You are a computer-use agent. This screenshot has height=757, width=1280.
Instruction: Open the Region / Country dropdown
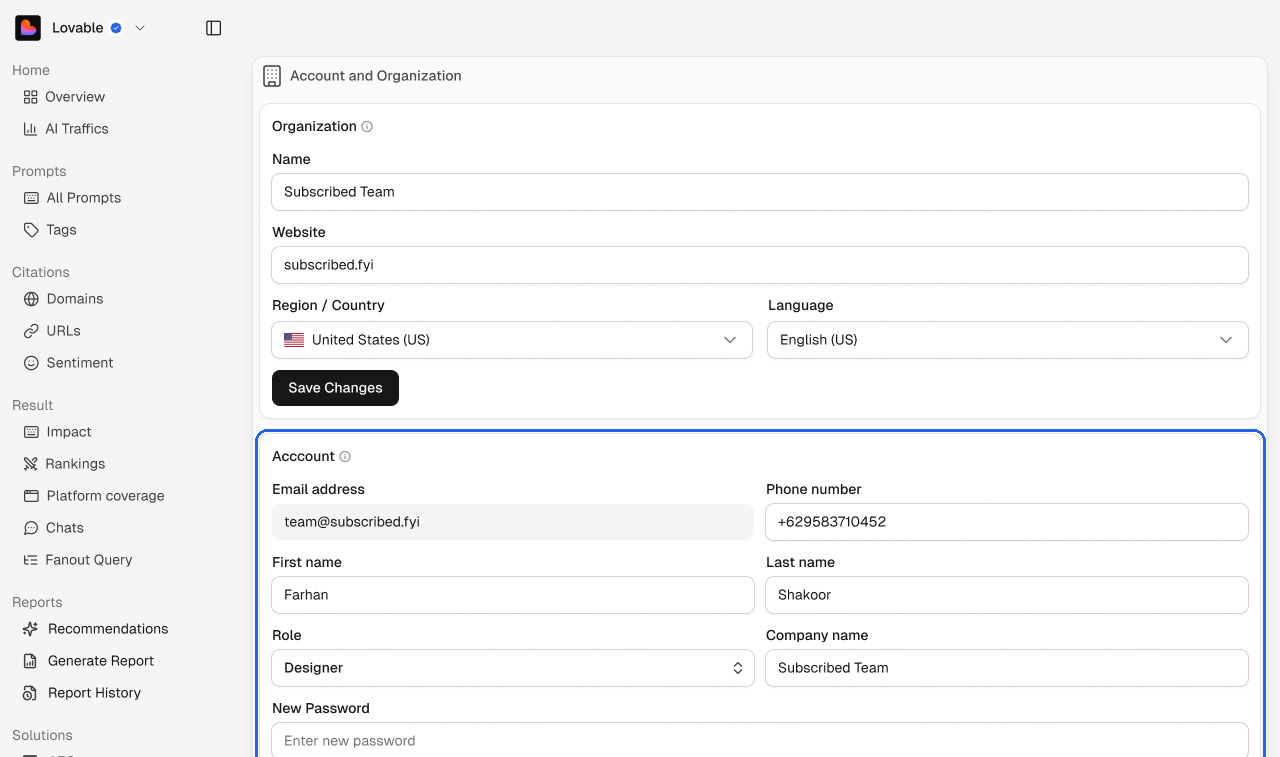pyautogui.click(x=512, y=340)
